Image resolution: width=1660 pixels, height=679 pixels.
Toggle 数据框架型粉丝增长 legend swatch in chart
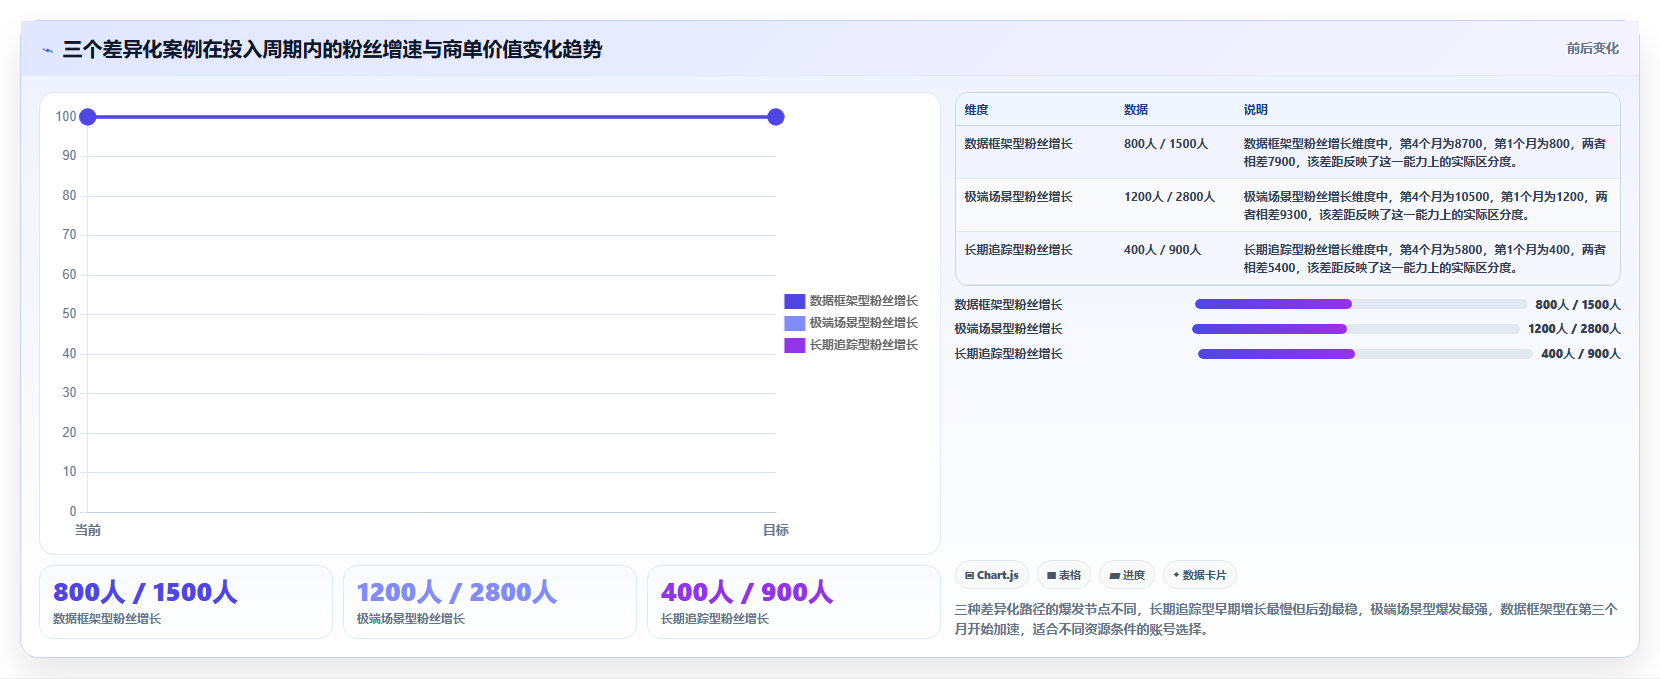795,301
